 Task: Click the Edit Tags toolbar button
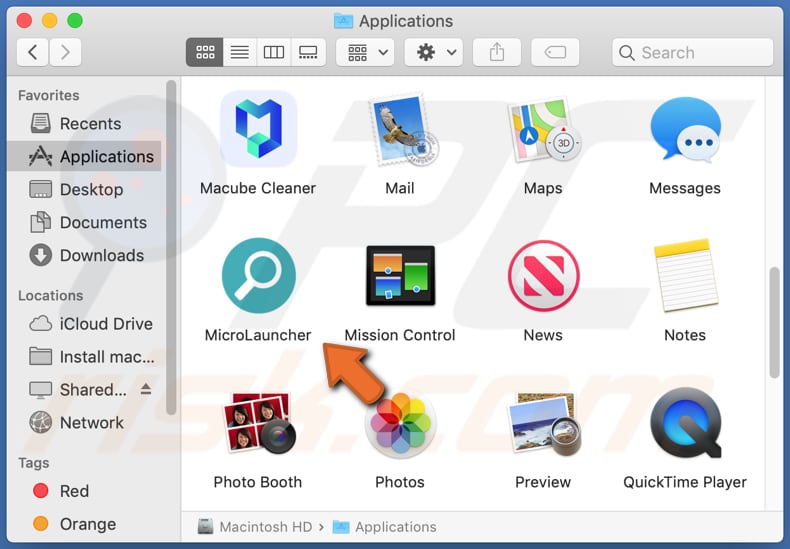[x=555, y=52]
